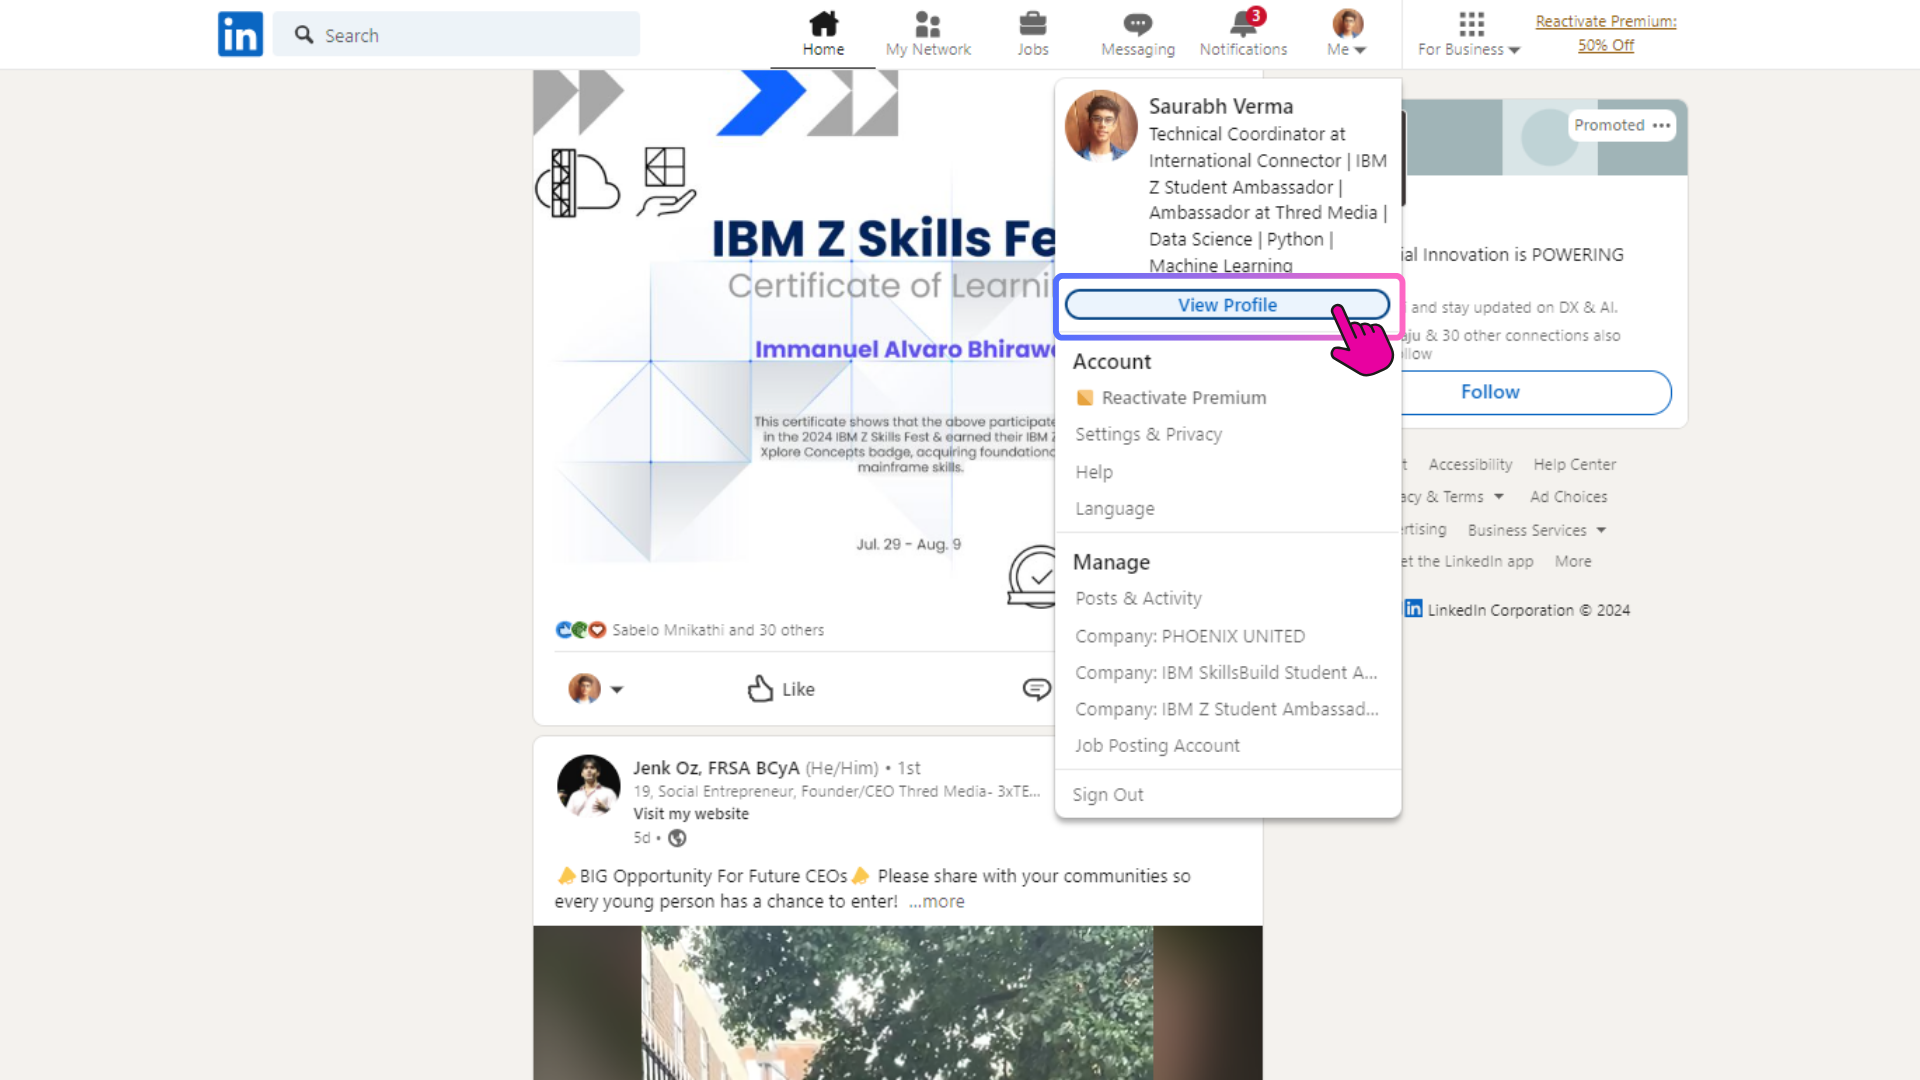Click the globe visibility icon on Jenk Oz's post
The height and width of the screenshot is (1080, 1920).
coord(677,838)
